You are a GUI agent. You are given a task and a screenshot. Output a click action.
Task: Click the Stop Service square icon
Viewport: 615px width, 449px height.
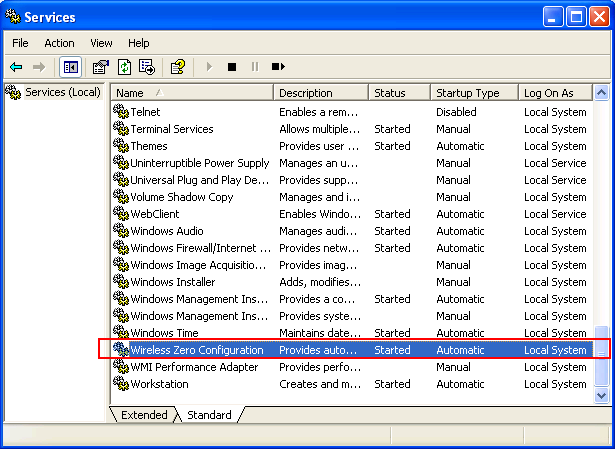click(232, 67)
